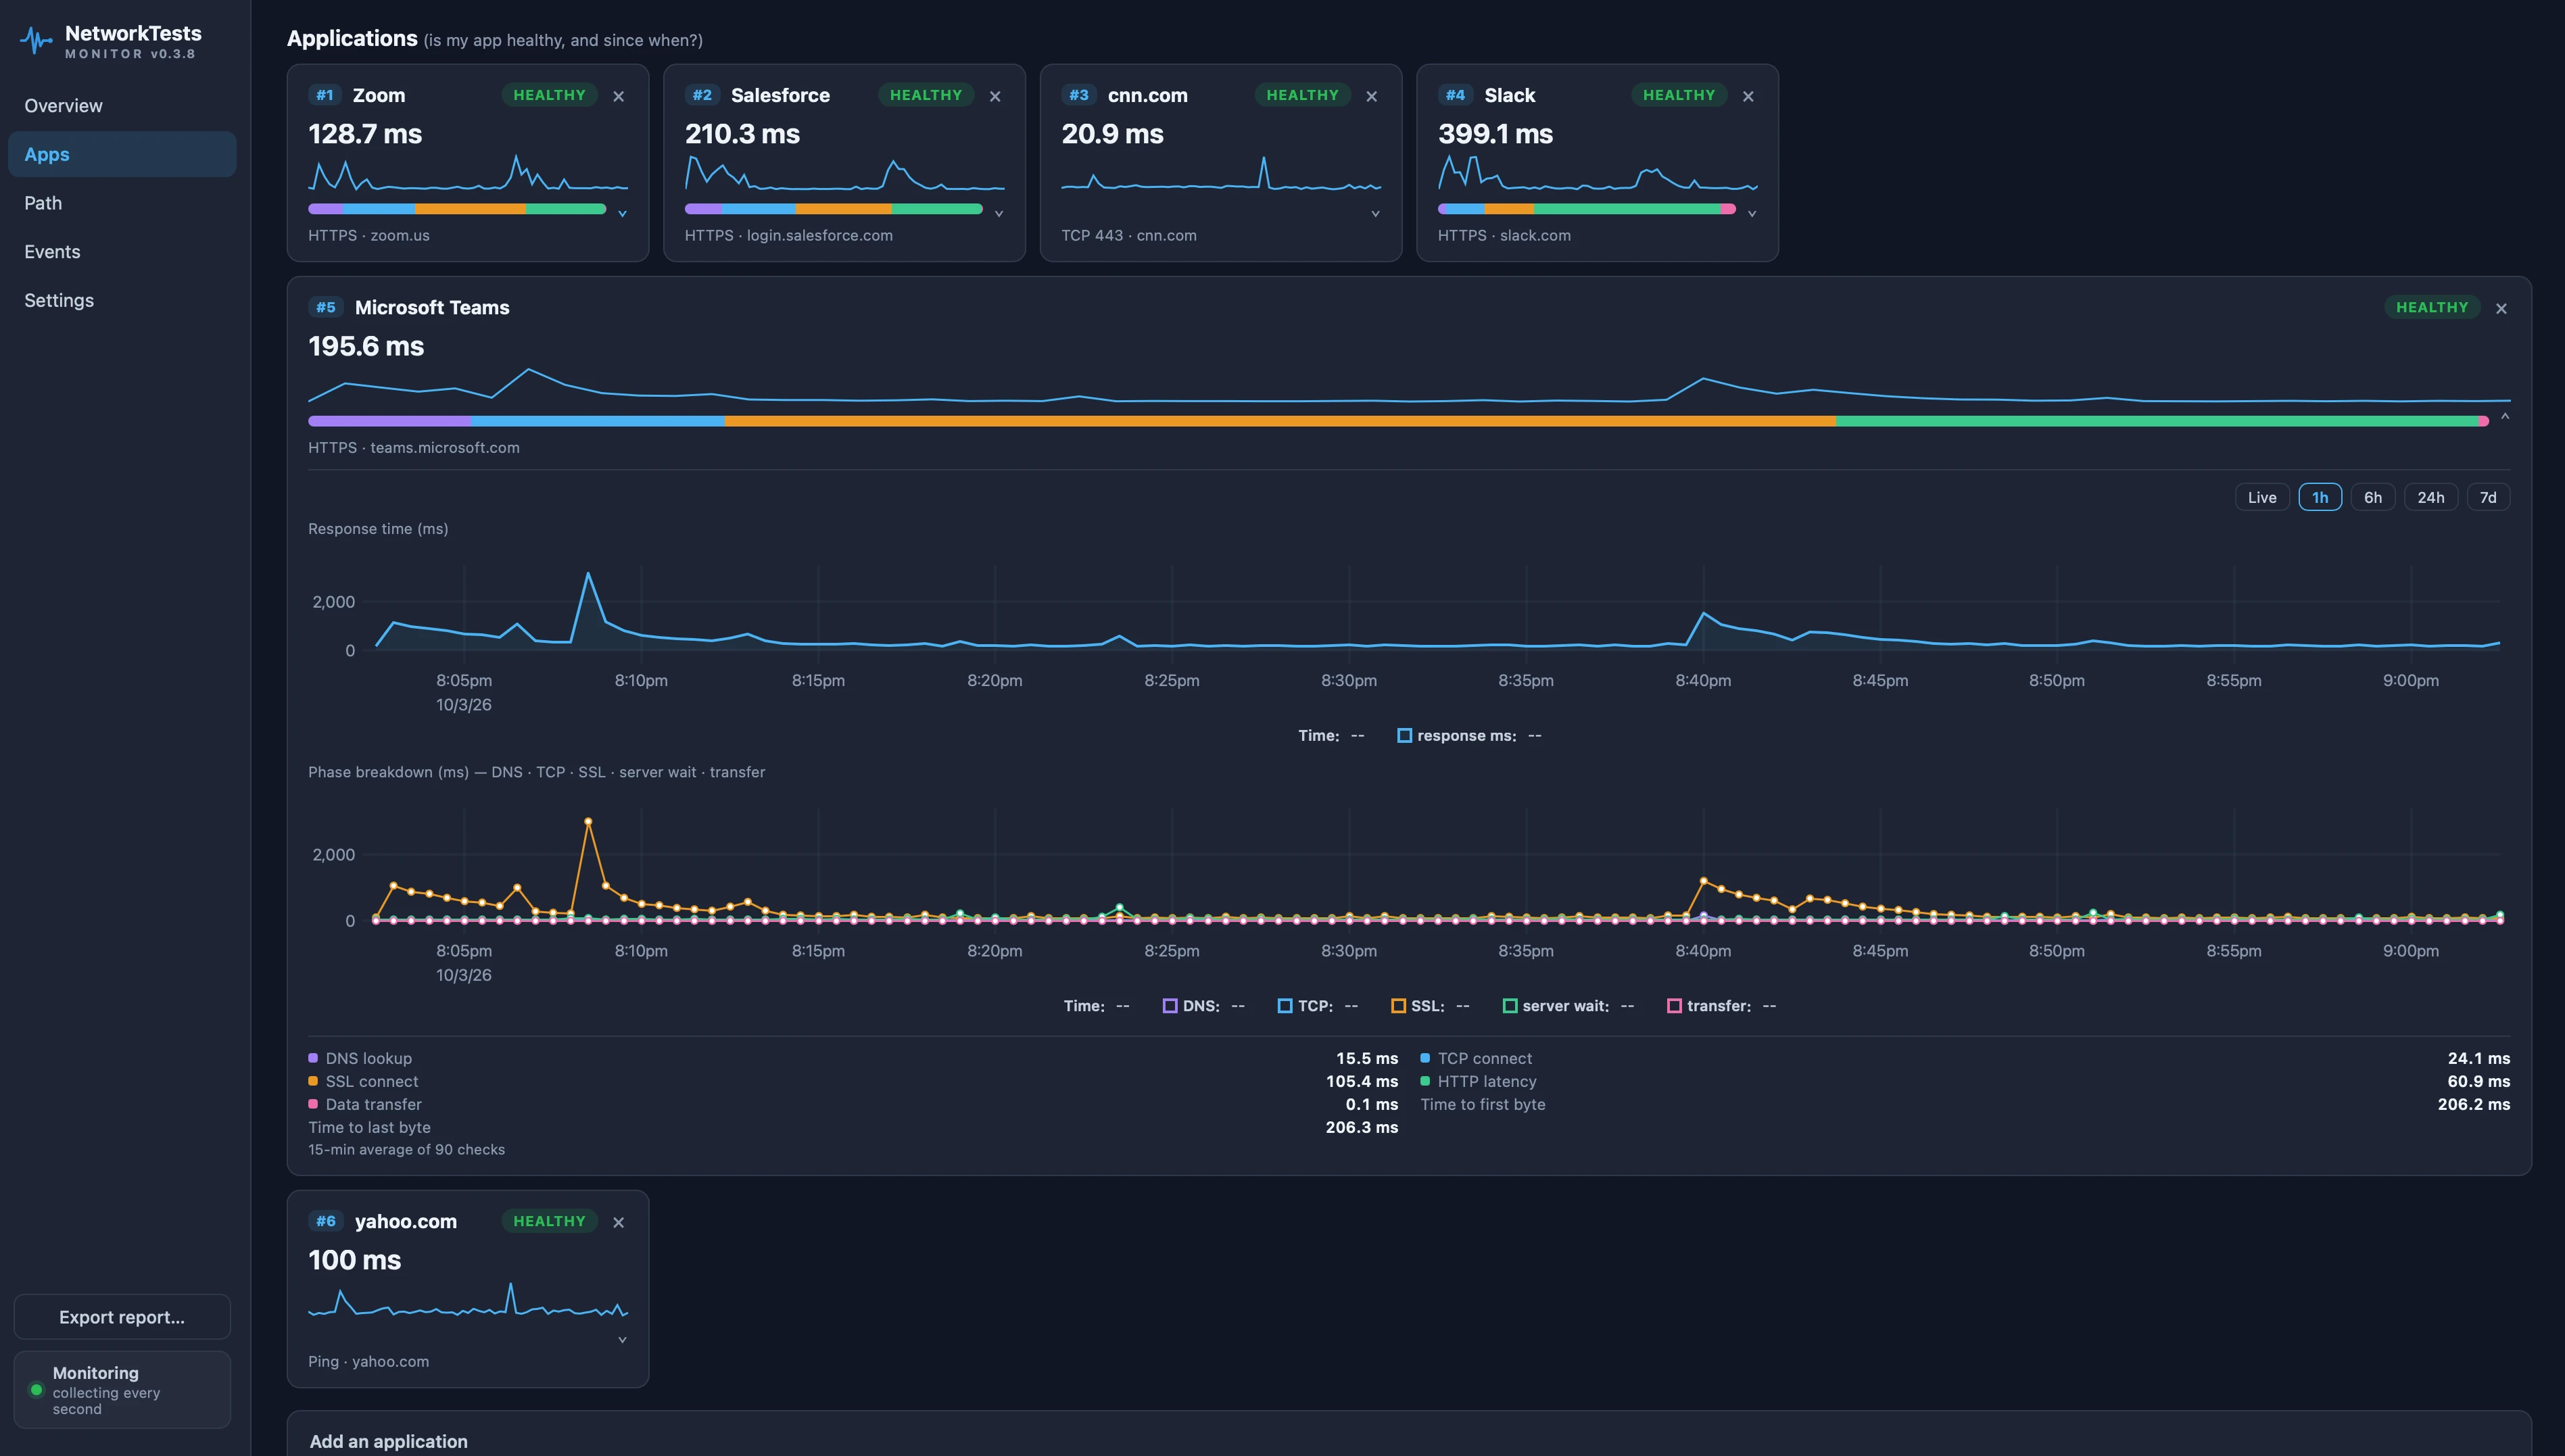Open Settings from the sidebar
The width and height of the screenshot is (2565, 1456).
pos(122,300)
